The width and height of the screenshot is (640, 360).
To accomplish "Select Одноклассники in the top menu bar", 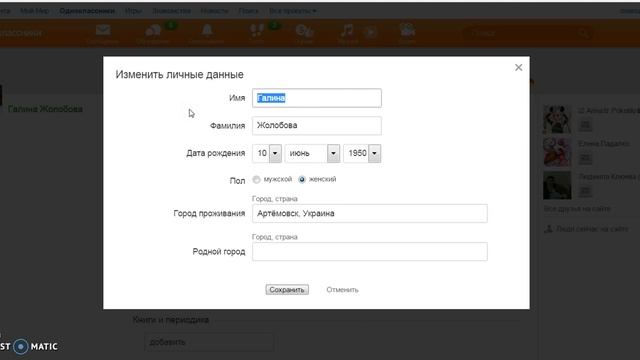I will point(87,11).
